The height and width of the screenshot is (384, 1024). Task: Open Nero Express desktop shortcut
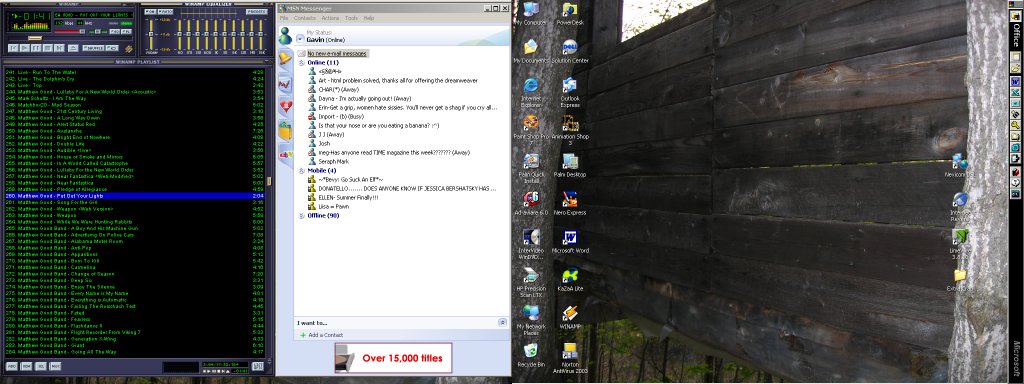point(569,203)
